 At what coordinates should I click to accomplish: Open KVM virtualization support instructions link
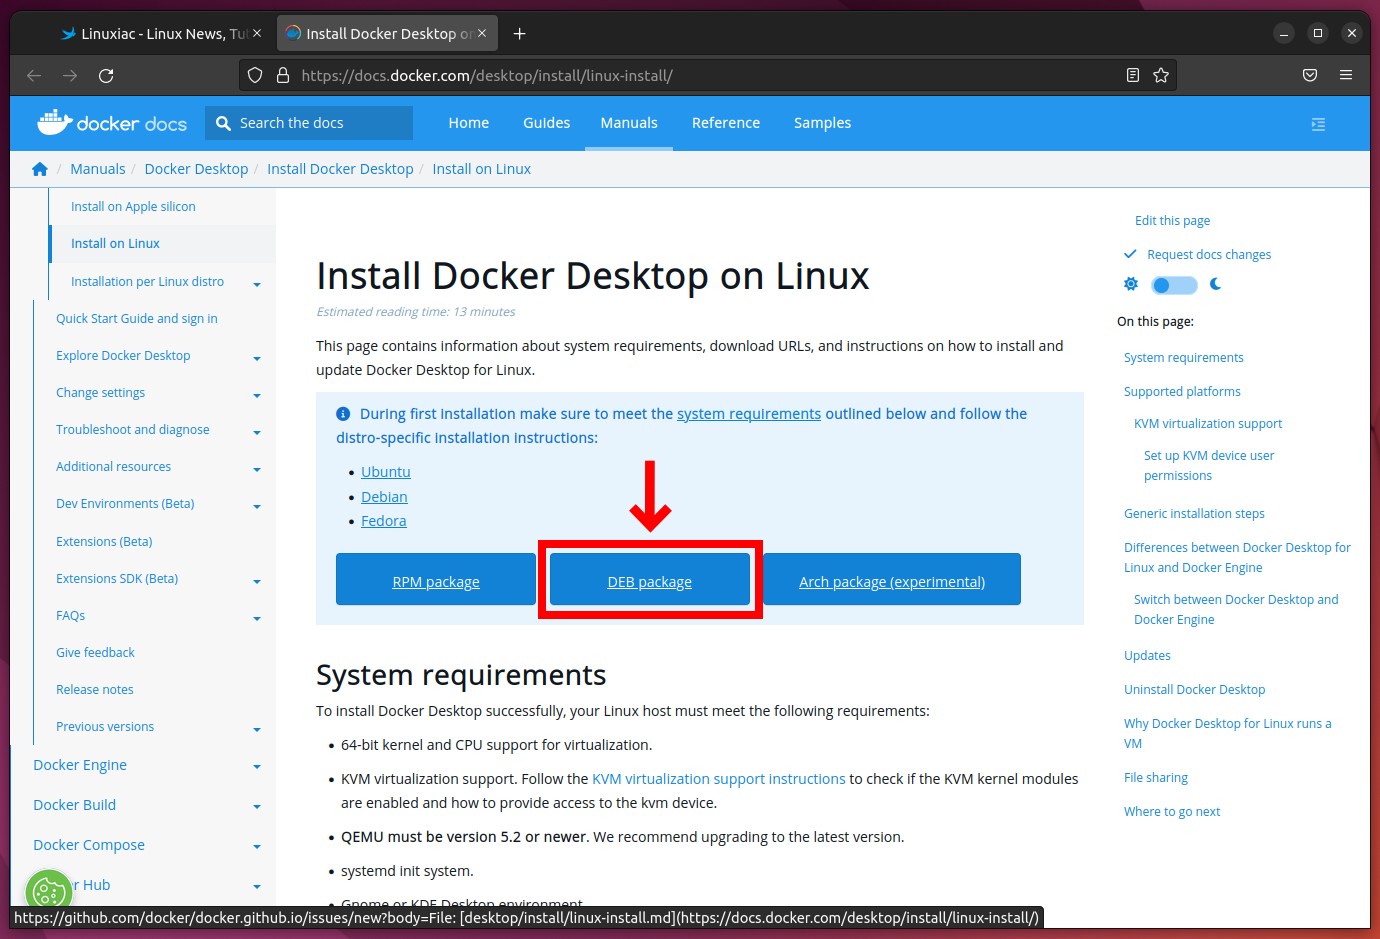(x=719, y=779)
